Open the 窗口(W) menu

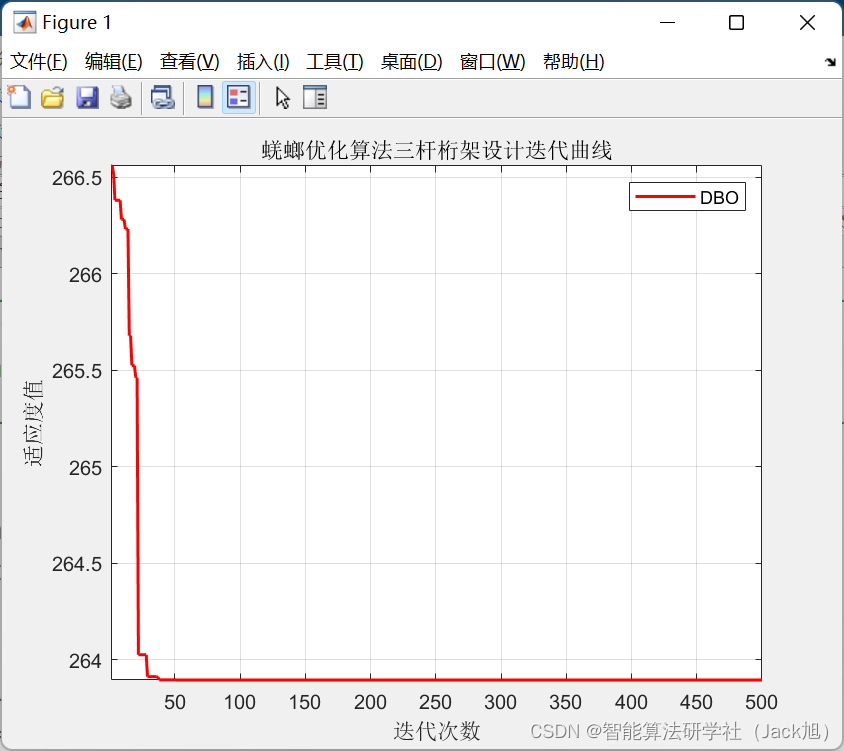(493, 62)
